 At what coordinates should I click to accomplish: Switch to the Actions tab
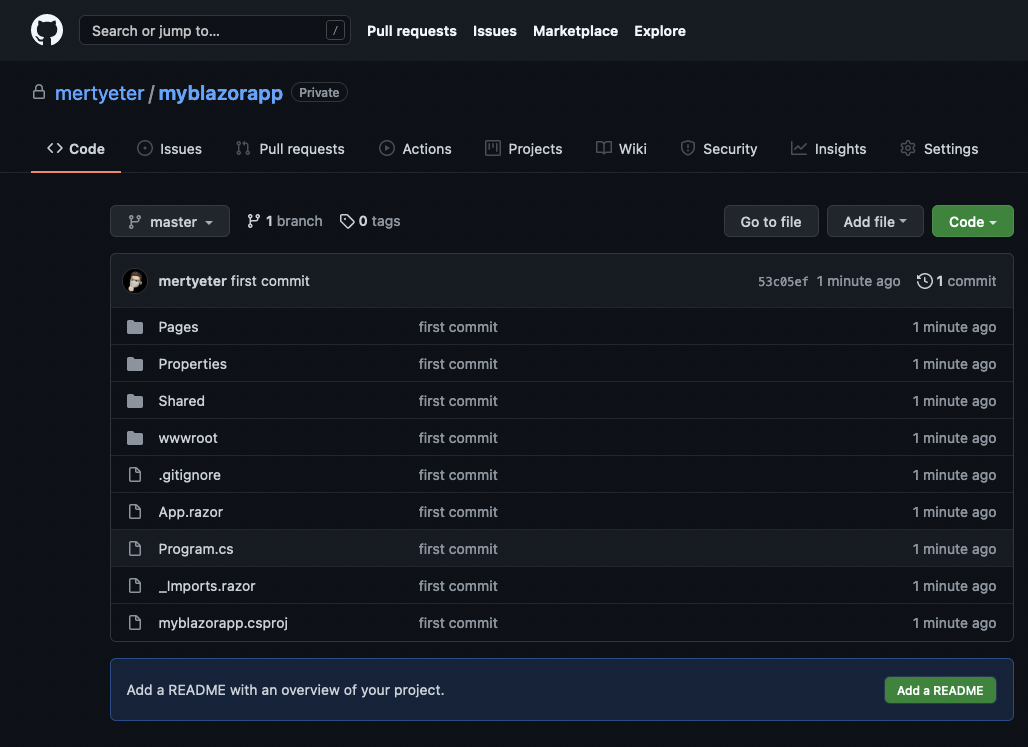(x=415, y=149)
